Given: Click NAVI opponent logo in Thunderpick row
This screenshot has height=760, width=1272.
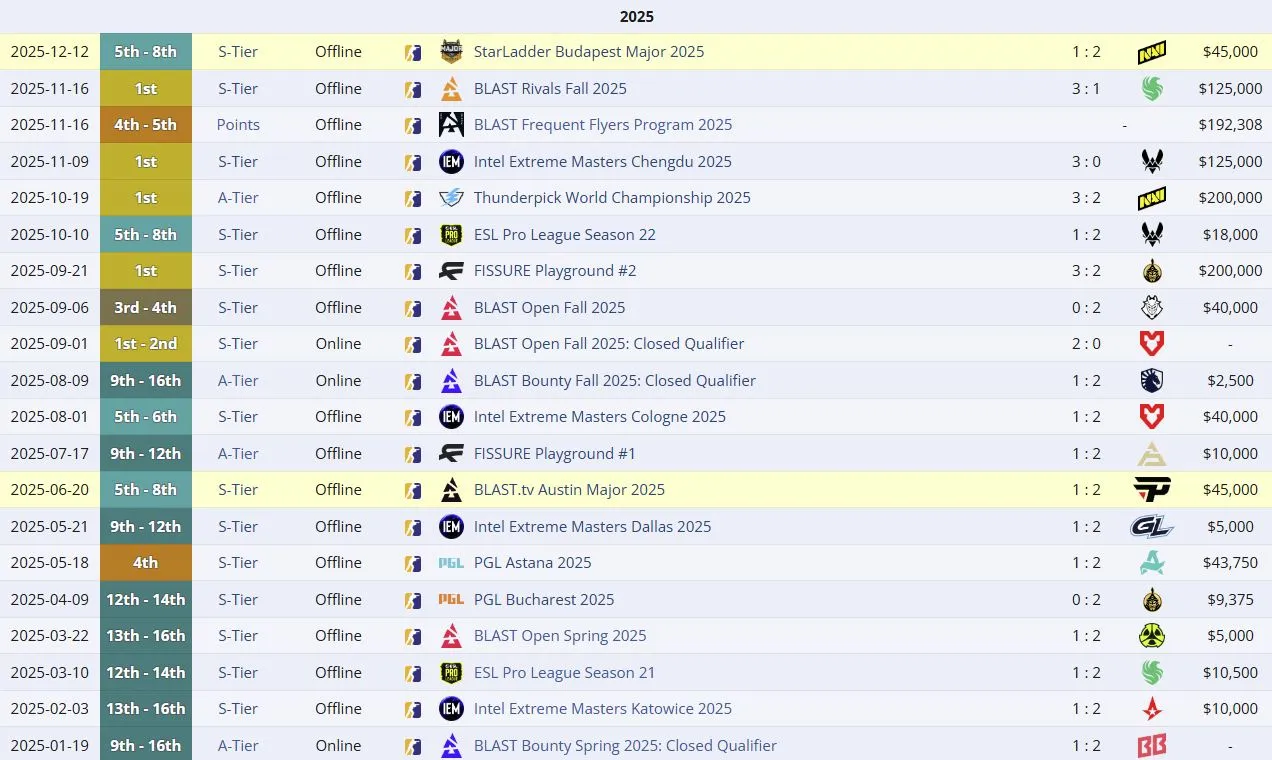Looking at the screenshot, I should point(1152,198).
